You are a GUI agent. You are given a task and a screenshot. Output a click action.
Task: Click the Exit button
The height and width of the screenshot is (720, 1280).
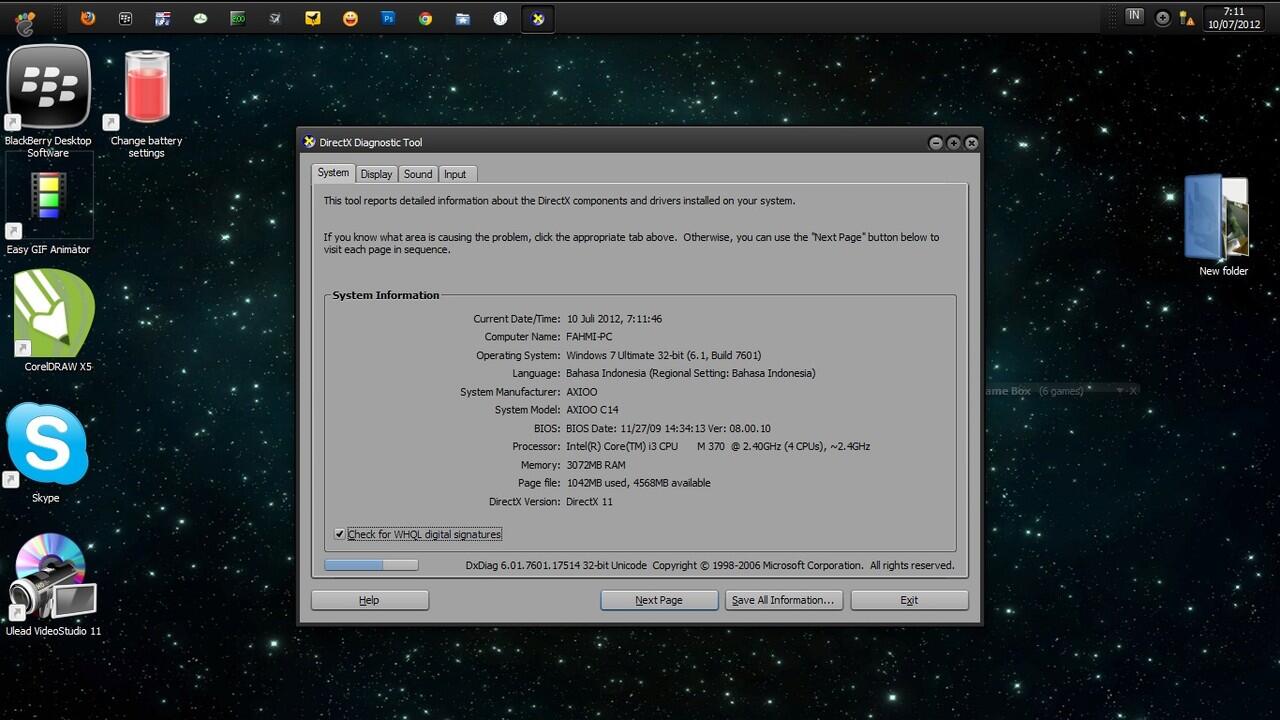(x=909, y=600)
